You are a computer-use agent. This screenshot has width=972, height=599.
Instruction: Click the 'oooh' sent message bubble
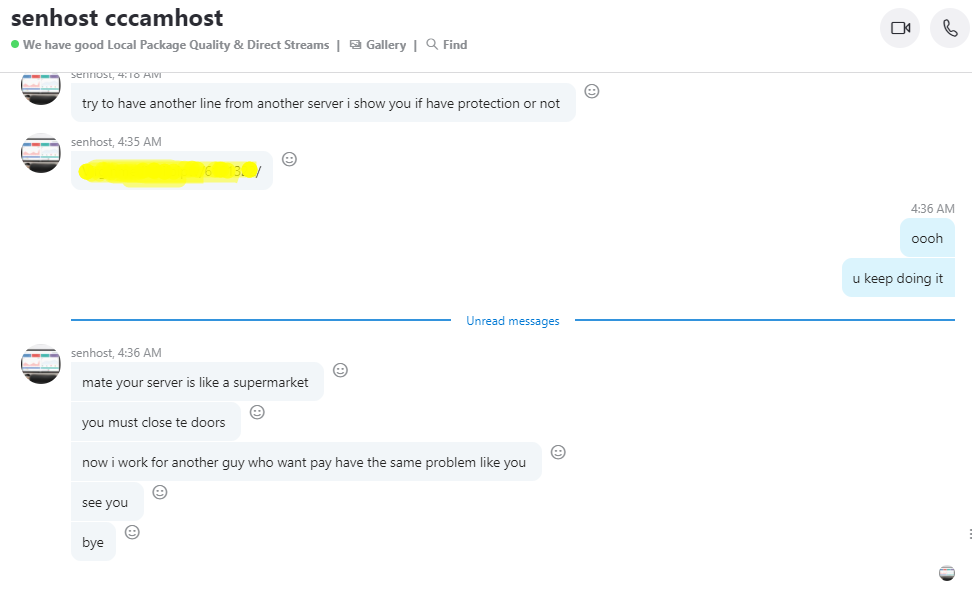pos(927,238)
